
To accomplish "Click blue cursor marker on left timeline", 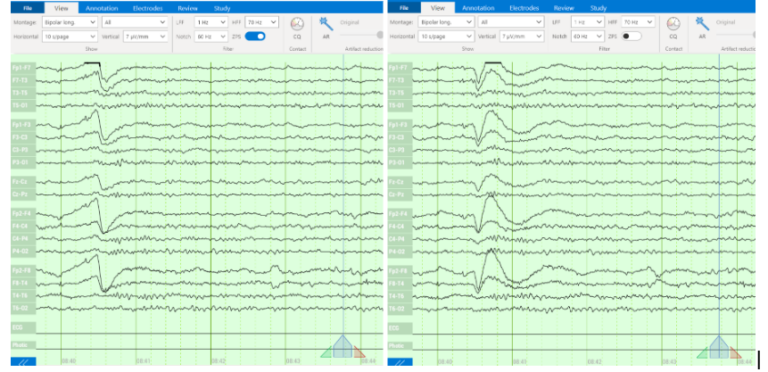I will click(343, 347).
